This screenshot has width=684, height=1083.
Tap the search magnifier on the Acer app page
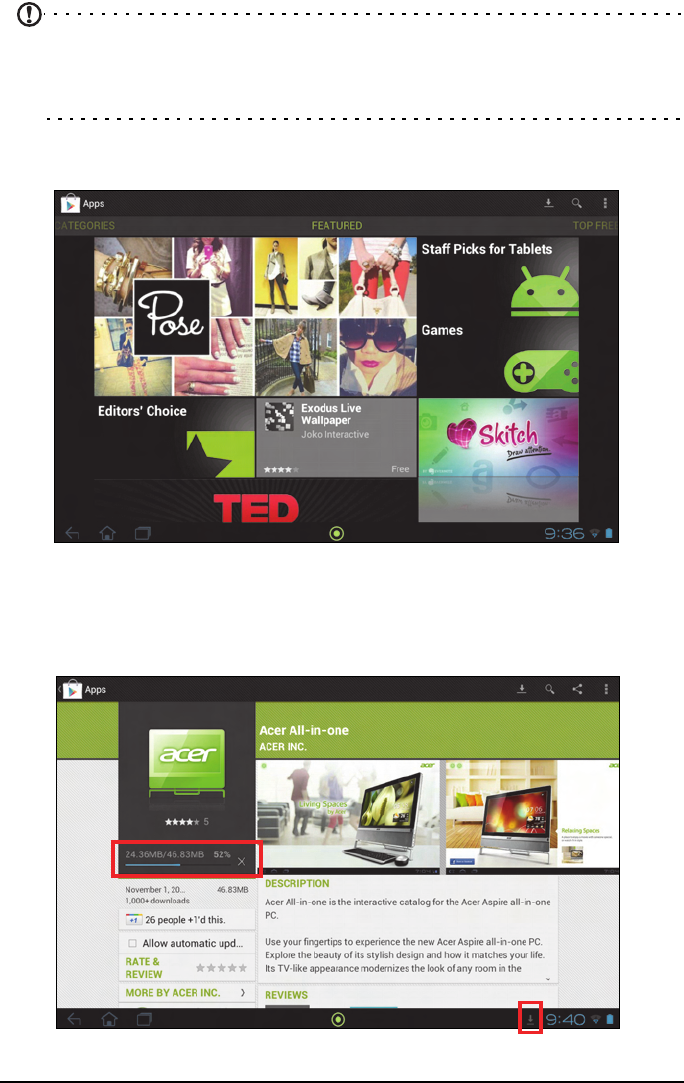click(x=549, y=689)
